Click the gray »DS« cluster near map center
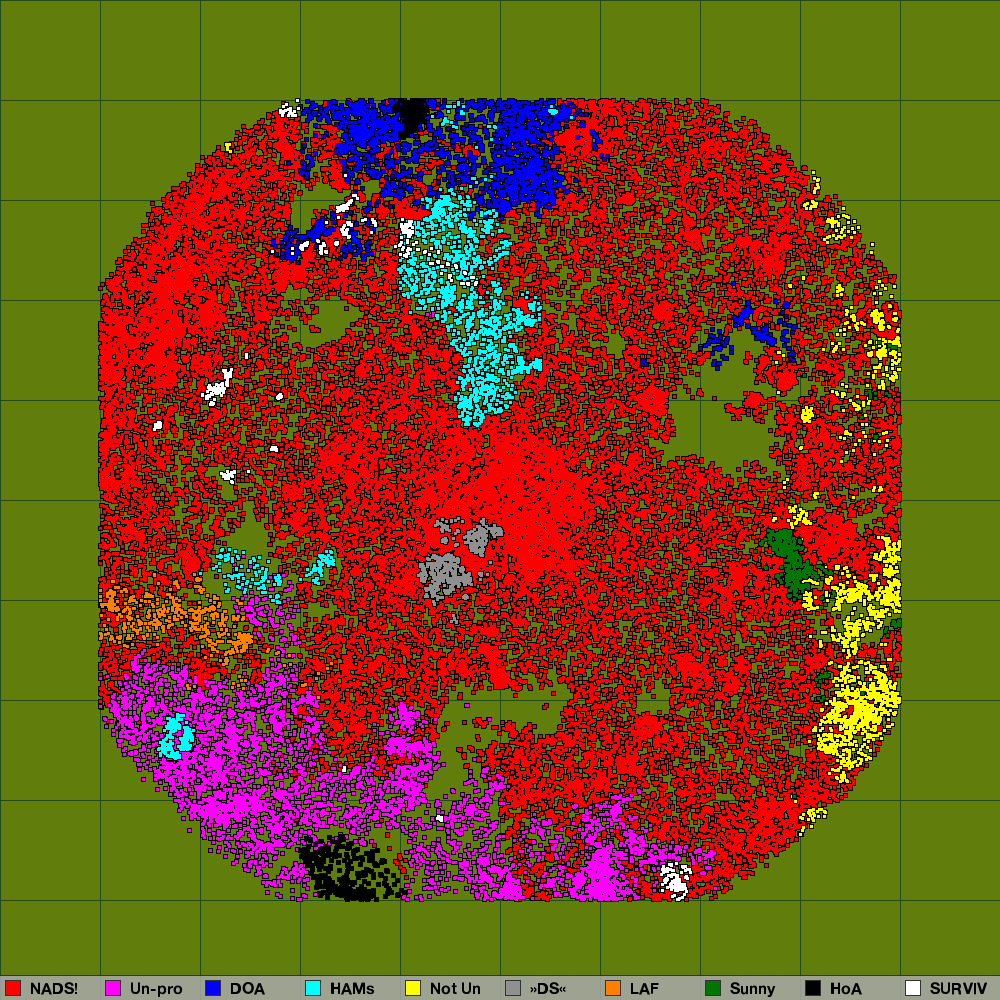The image size is (1000, 1000). click(x=445, y=574)
